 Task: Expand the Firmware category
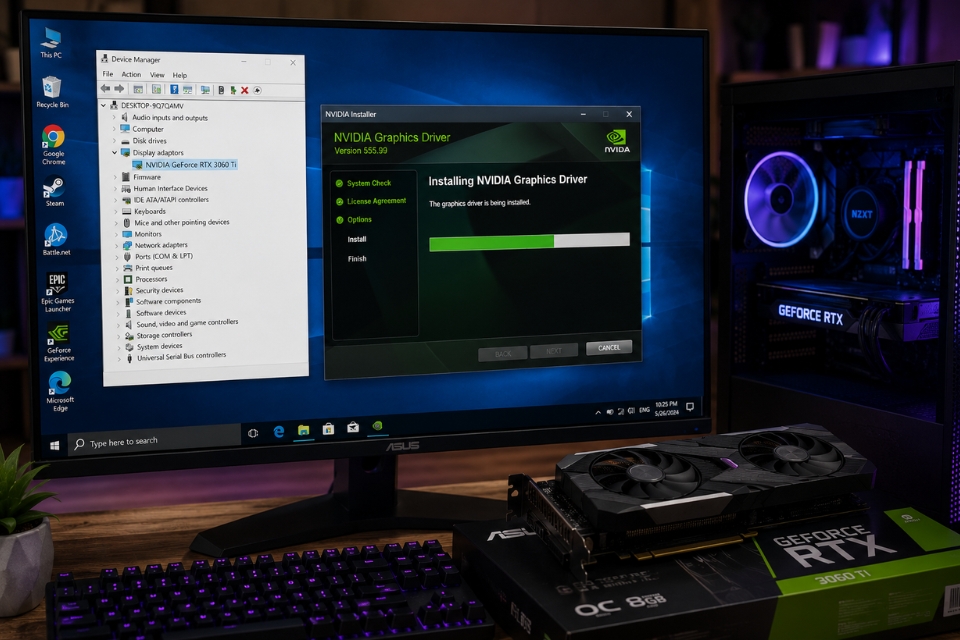(x=115, y=177)
